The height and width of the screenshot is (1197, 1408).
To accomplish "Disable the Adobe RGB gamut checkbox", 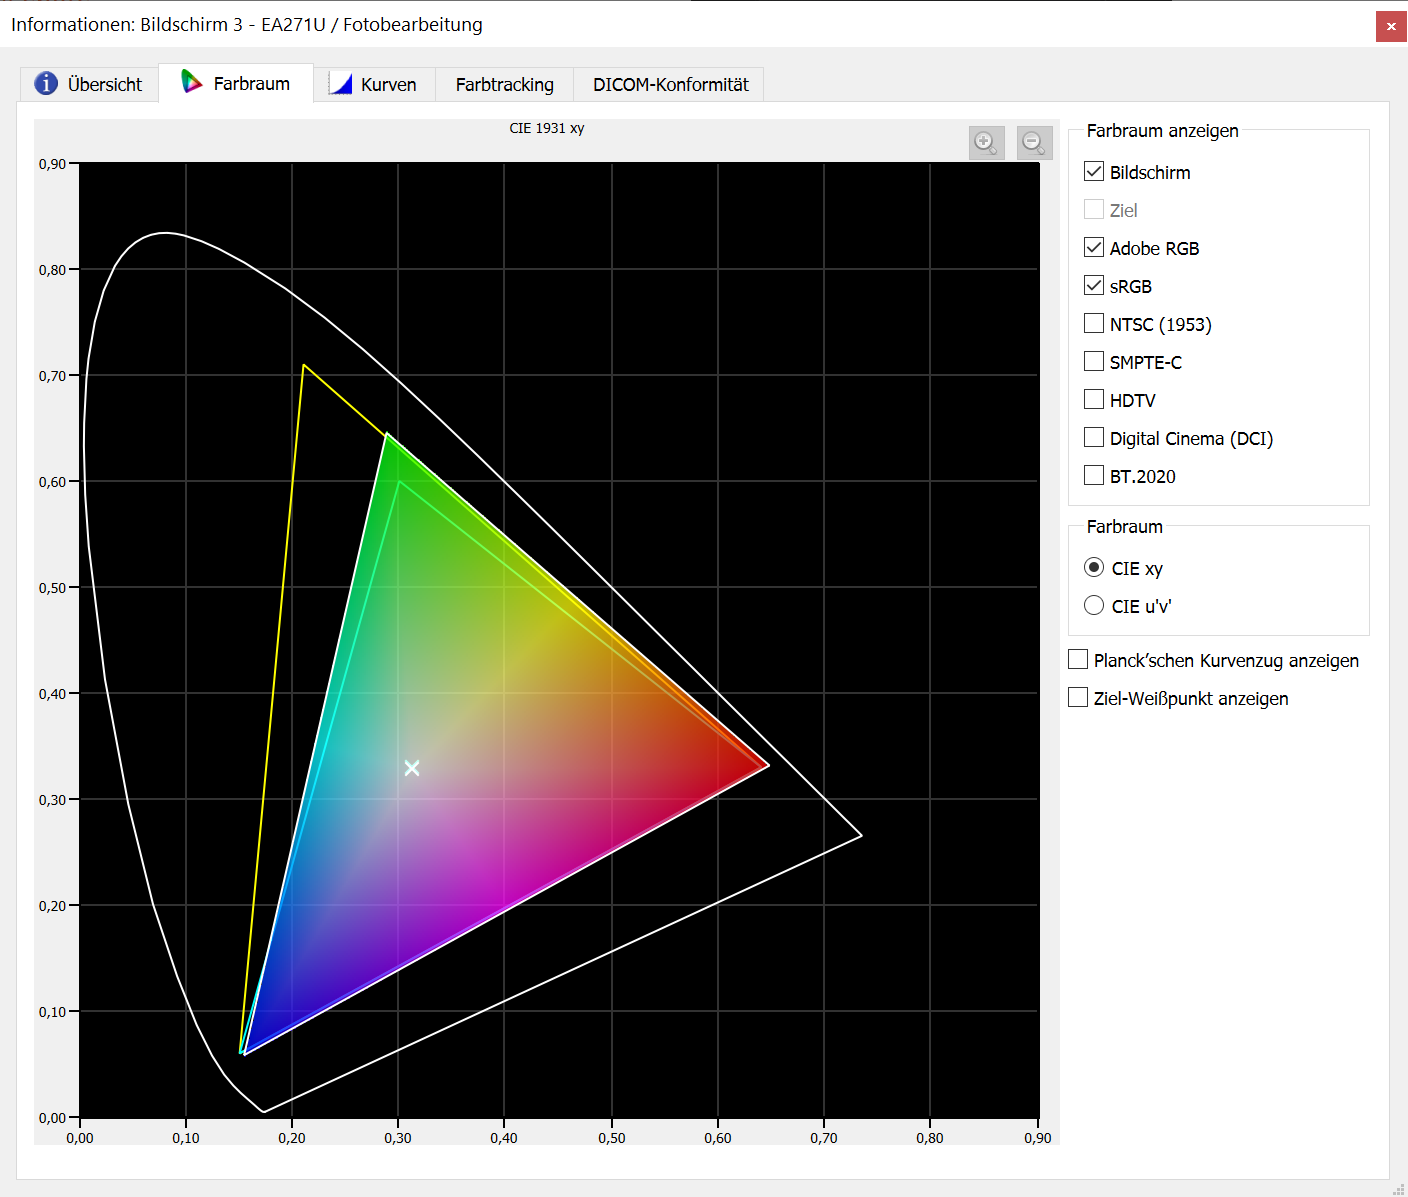I will point(1094,248).
